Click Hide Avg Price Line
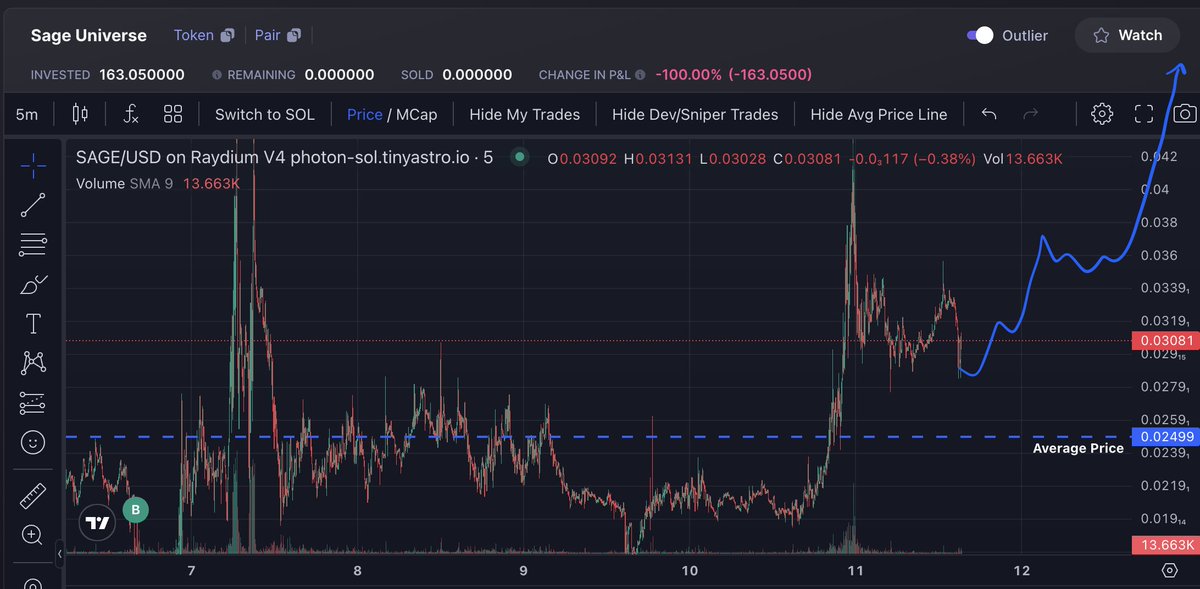 click(x=879, y=114)
